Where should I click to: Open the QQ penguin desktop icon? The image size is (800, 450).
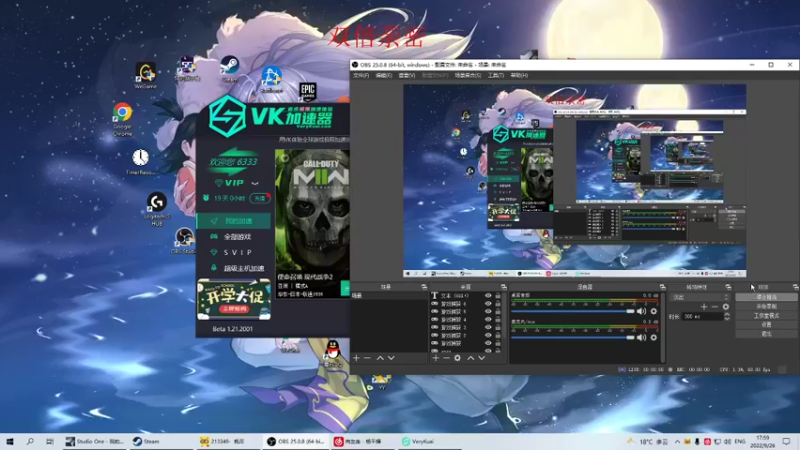(x=333, y=353)
